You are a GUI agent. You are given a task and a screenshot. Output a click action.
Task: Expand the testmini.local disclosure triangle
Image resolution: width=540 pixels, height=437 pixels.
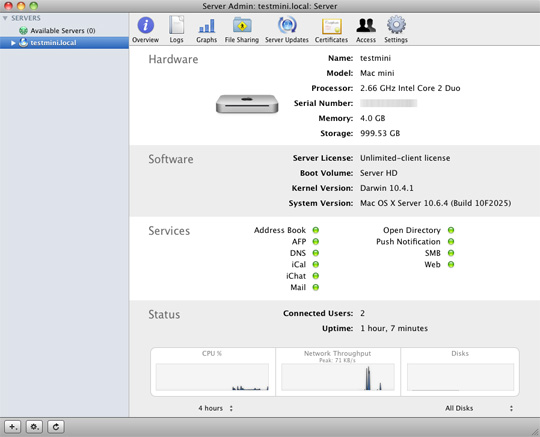pyautogui.click(x=13, y=43)
